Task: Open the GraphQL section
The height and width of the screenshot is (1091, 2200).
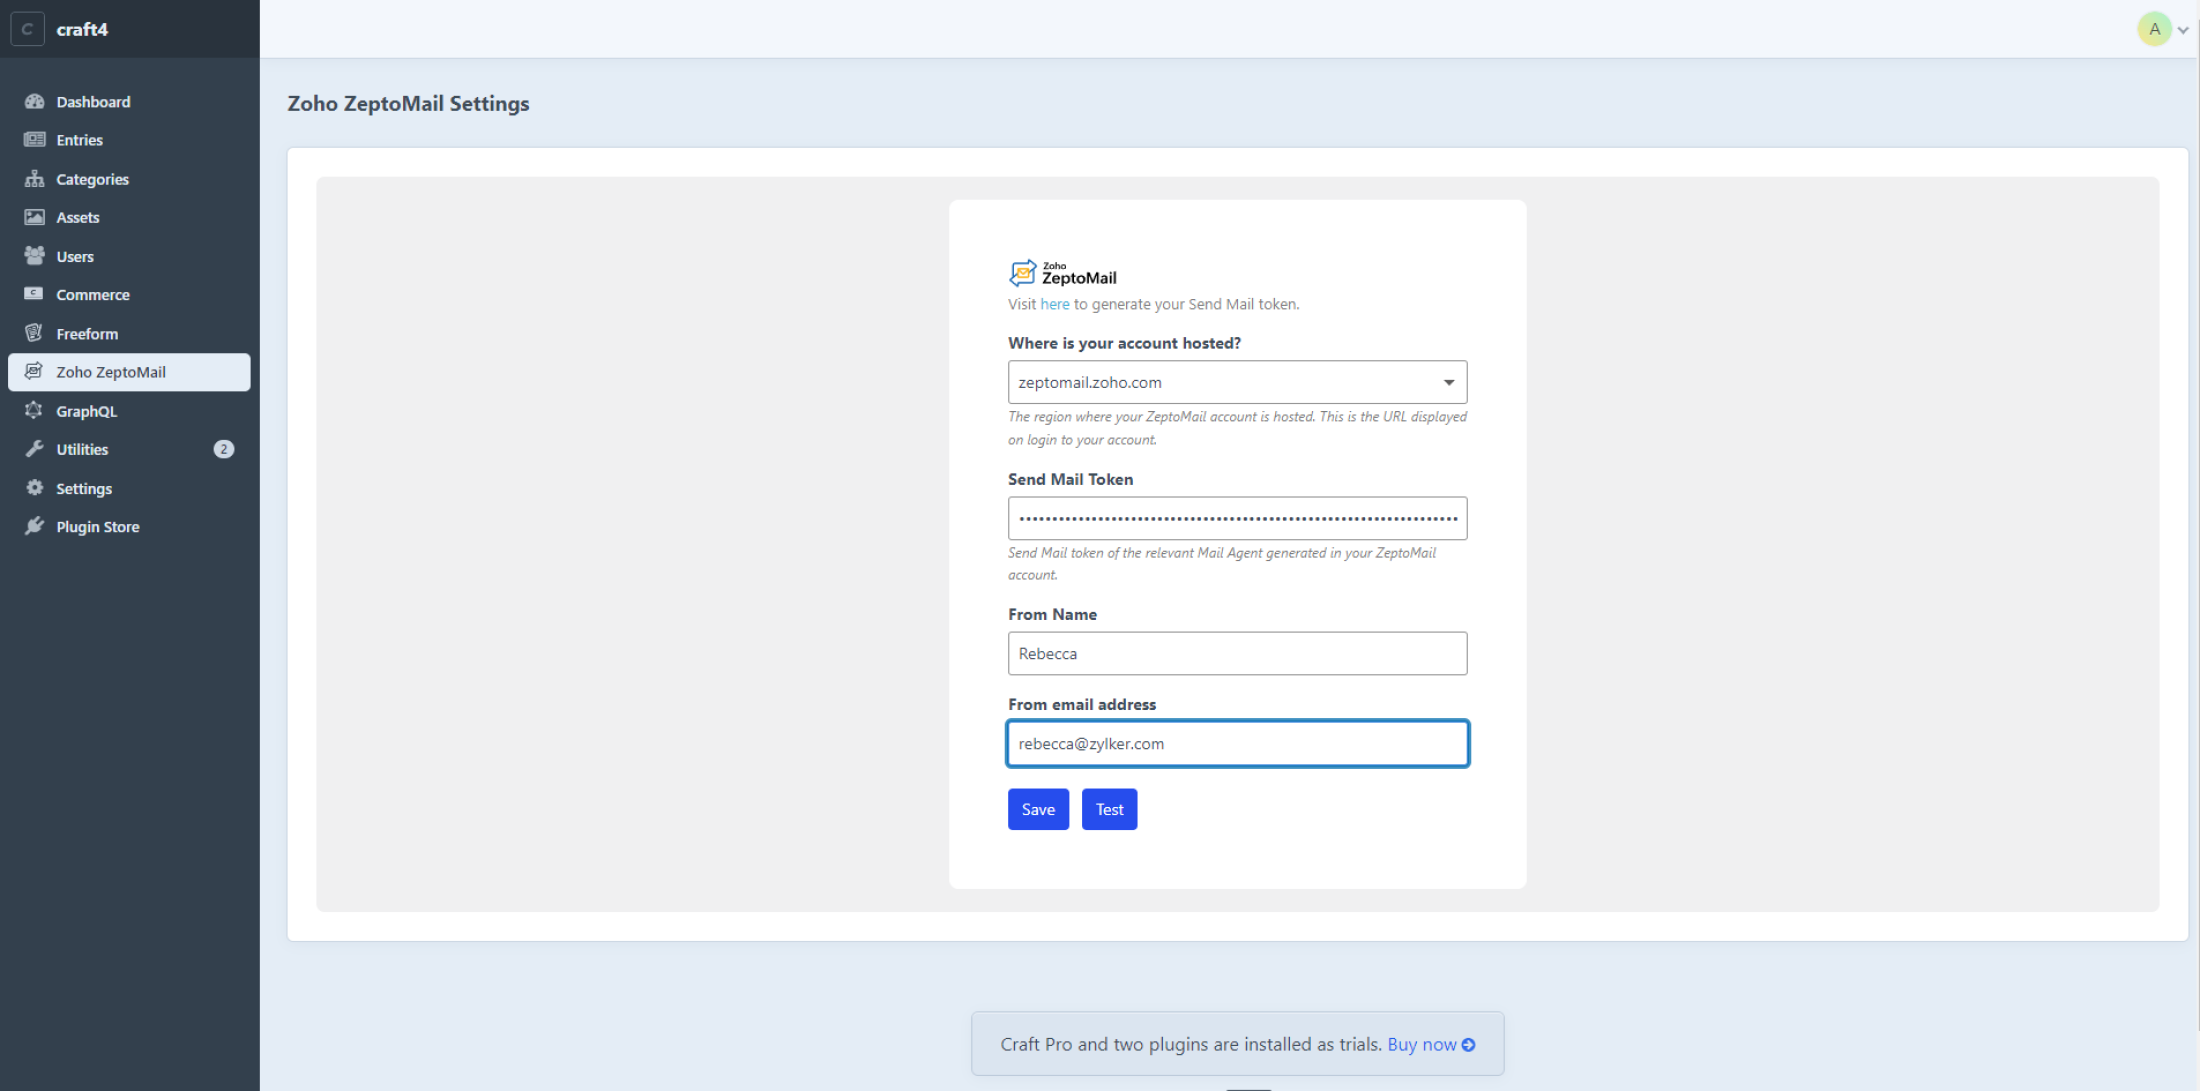Action: (129, 411)
